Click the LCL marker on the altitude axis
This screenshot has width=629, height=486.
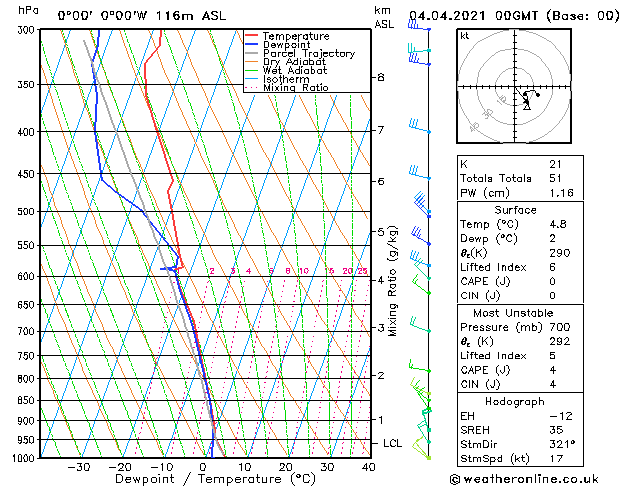coord(393,443)
